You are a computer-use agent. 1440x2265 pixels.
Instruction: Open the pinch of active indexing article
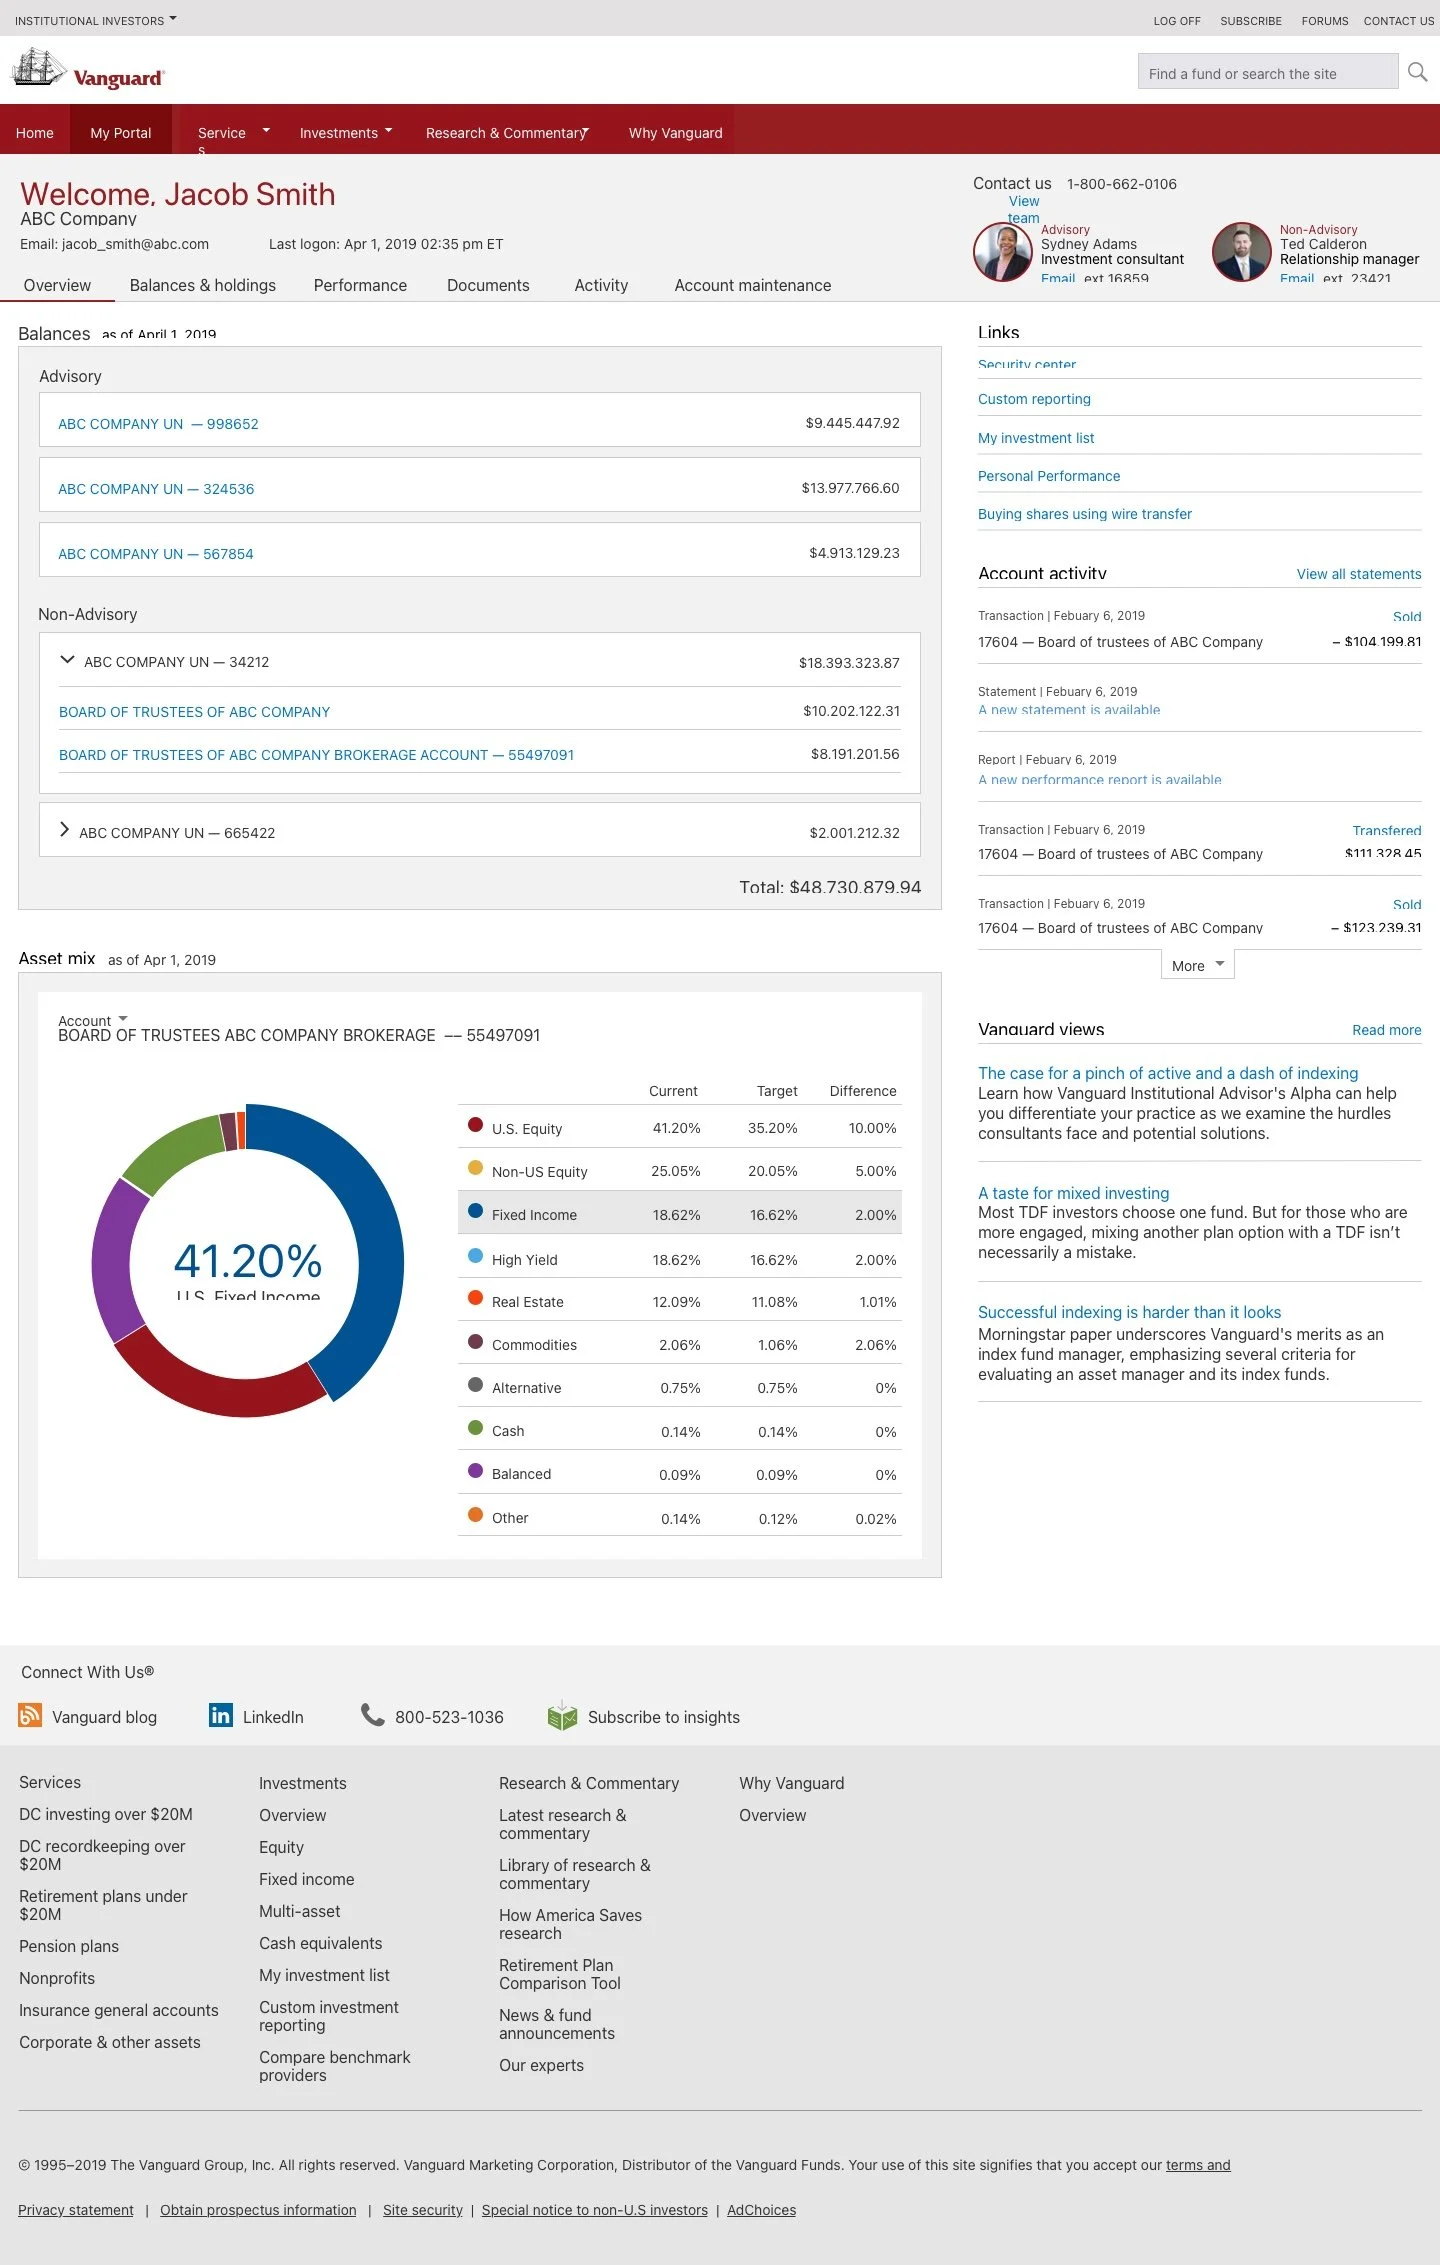(x=1168, y=1073)
